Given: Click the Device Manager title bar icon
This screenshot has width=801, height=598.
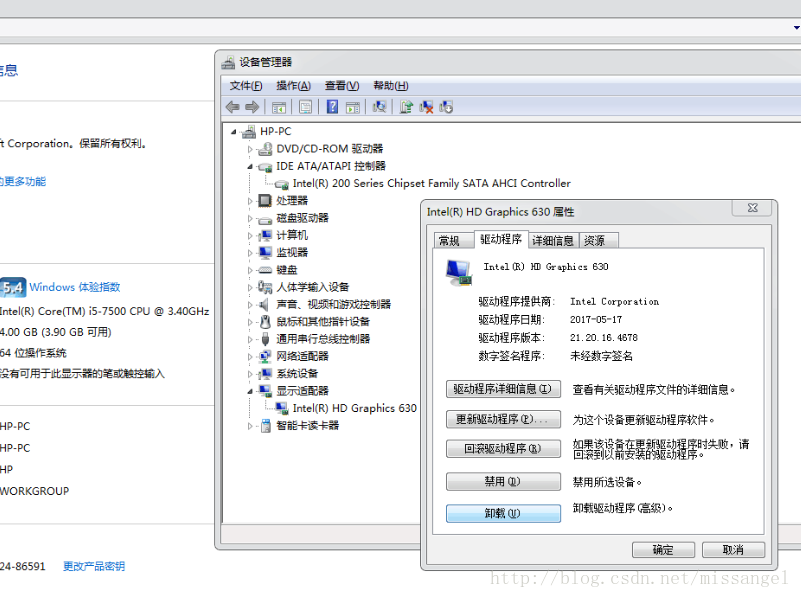Looking at the screenshot, I should 228,62.
